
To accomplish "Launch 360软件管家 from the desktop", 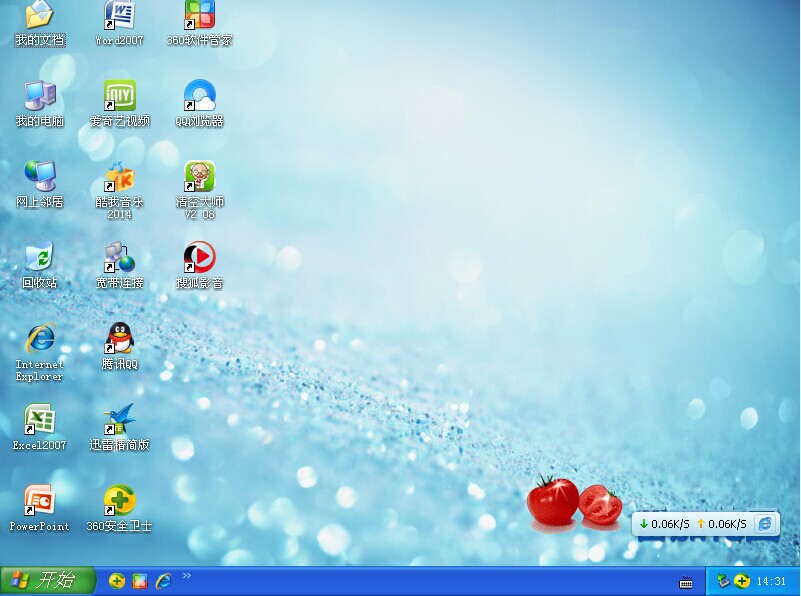I will pyautogui.click(x=199, y=17).
